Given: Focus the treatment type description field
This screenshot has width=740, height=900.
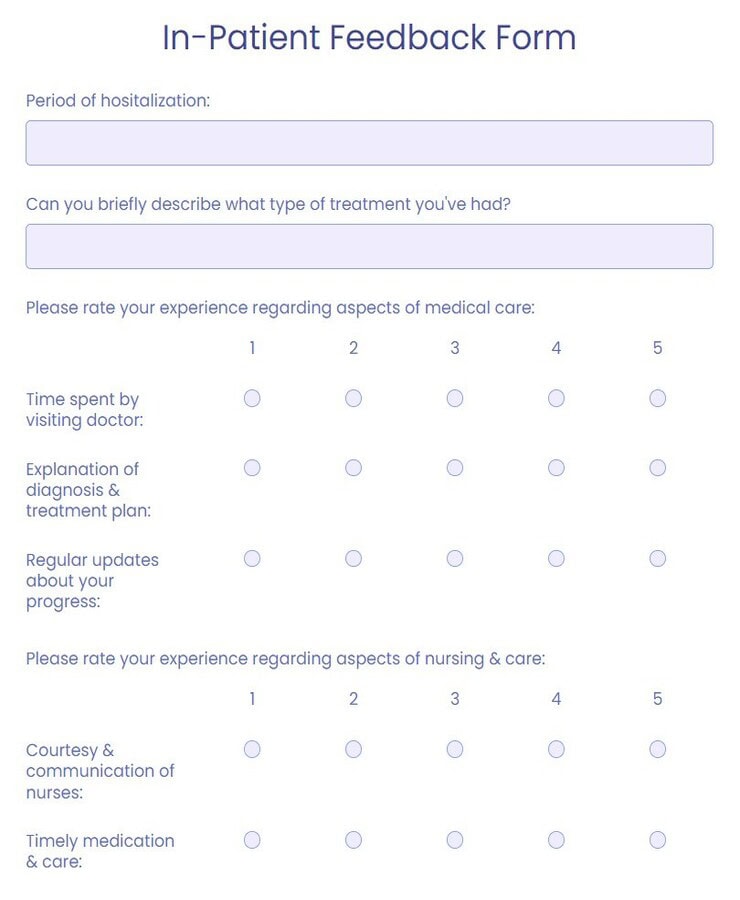Looking at the screenshot, I should [x=369, y=246].
